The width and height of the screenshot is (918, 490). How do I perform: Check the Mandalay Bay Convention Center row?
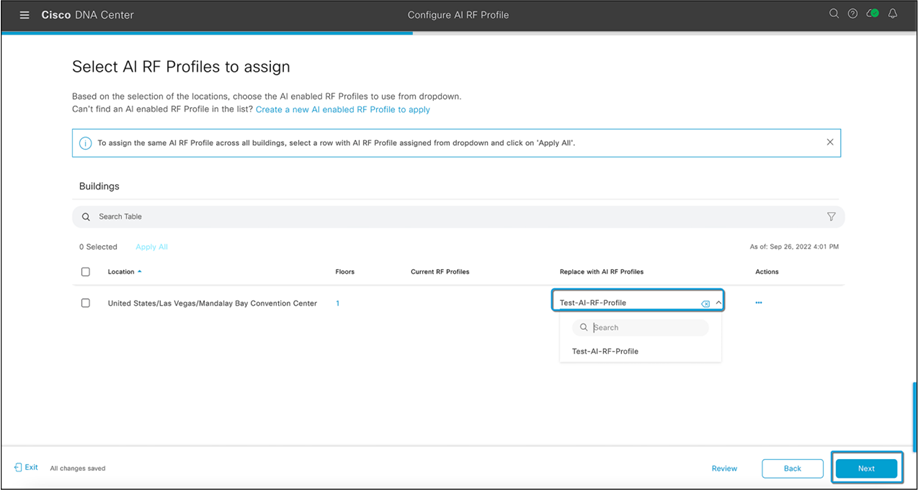pos(85,303)
